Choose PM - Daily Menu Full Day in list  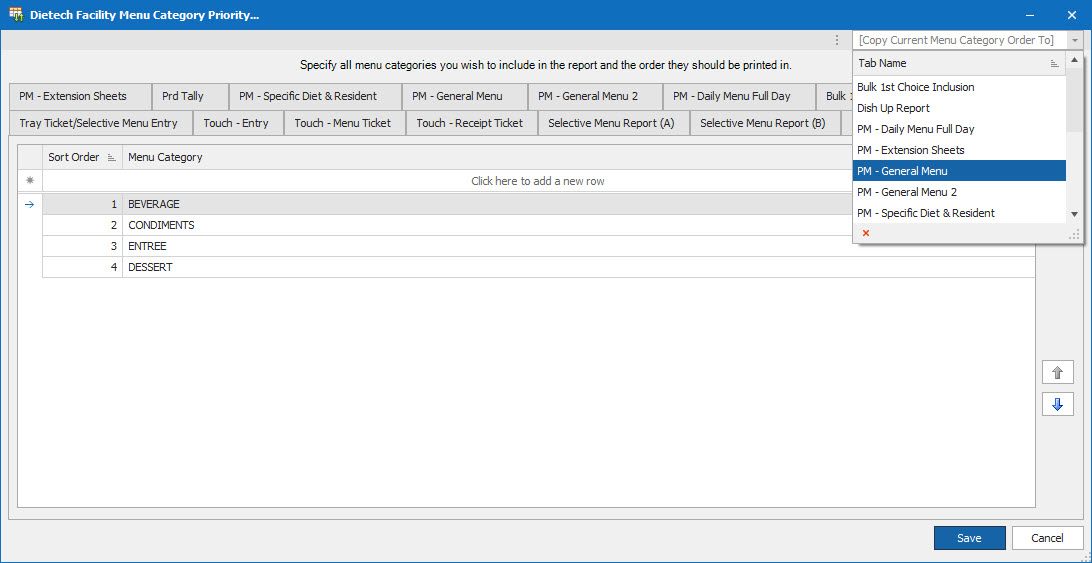959,129
